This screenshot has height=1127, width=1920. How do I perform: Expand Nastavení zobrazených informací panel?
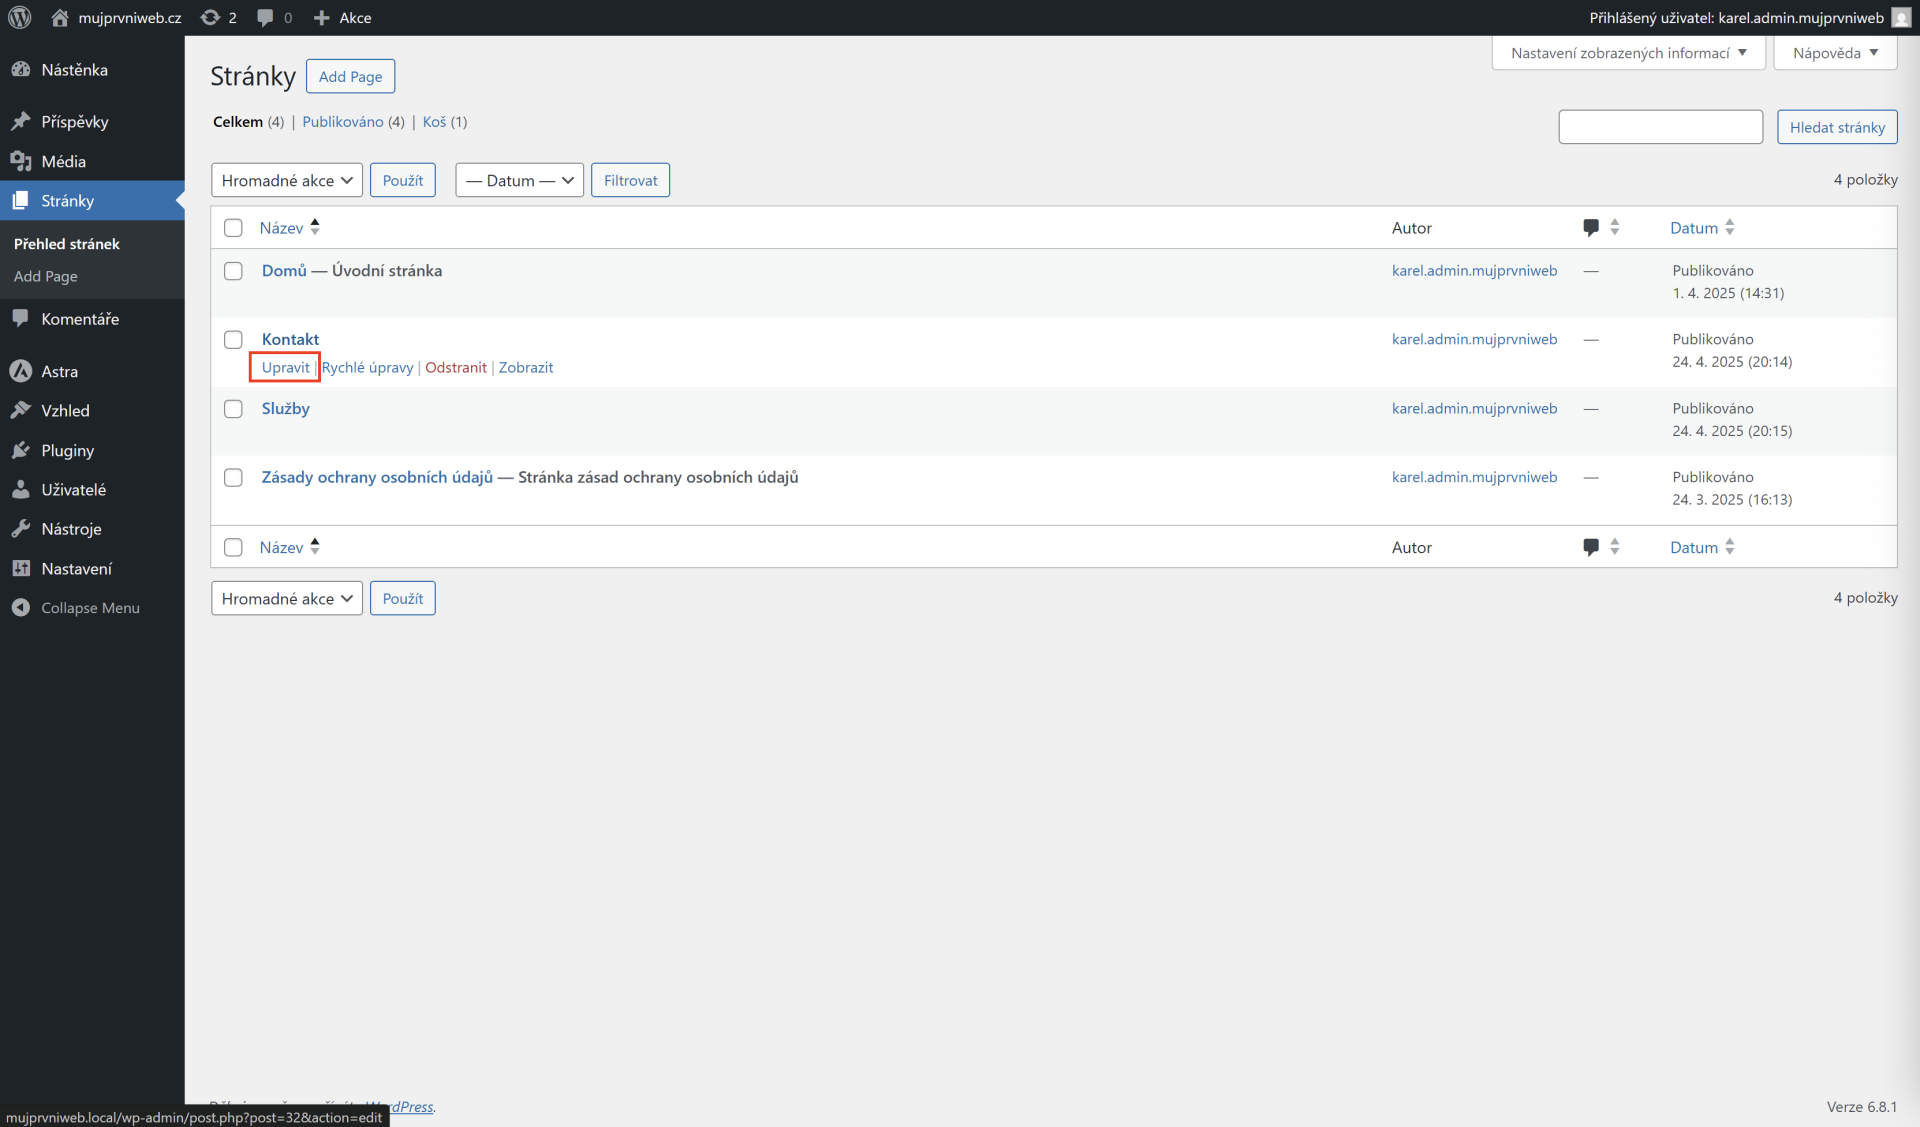click(x=1628, y=53)
